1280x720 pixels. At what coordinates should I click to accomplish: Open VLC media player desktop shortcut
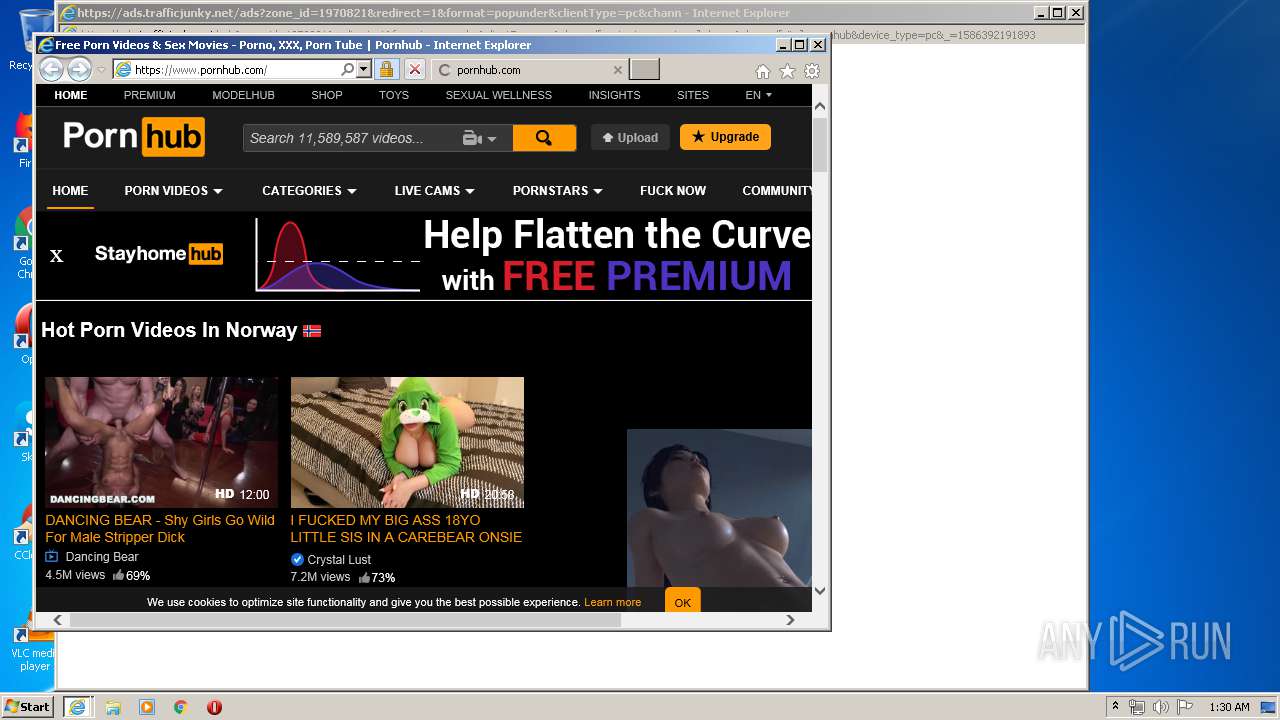click(34, 642)
